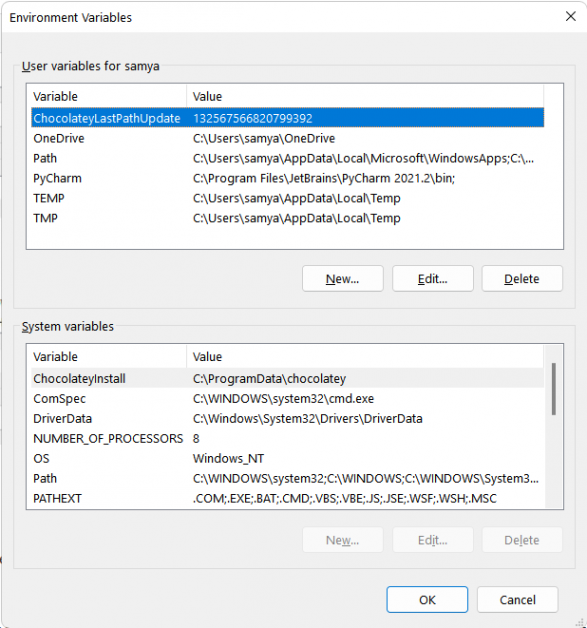
Task: Confirm changes with the OK button
Action: [427, 600]
